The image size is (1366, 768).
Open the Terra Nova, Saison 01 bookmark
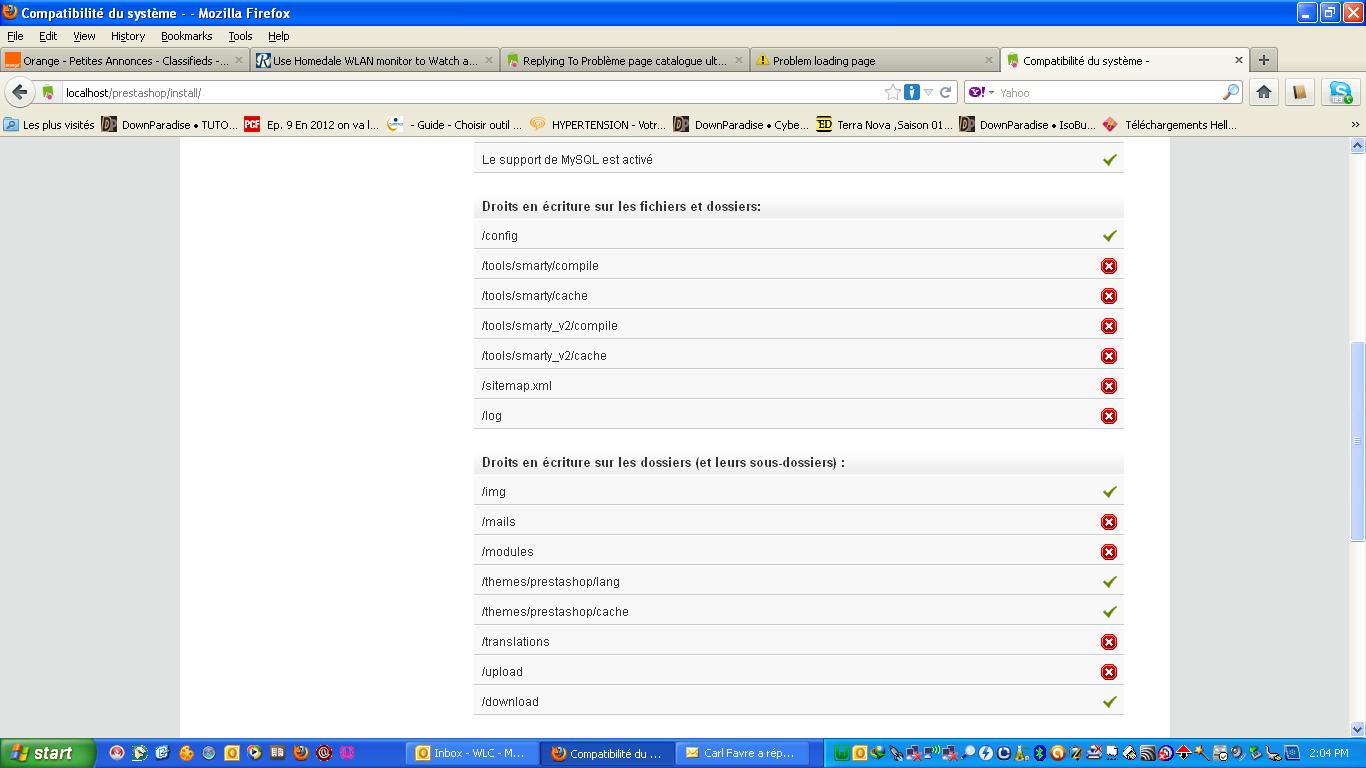(x=884, y=125)
